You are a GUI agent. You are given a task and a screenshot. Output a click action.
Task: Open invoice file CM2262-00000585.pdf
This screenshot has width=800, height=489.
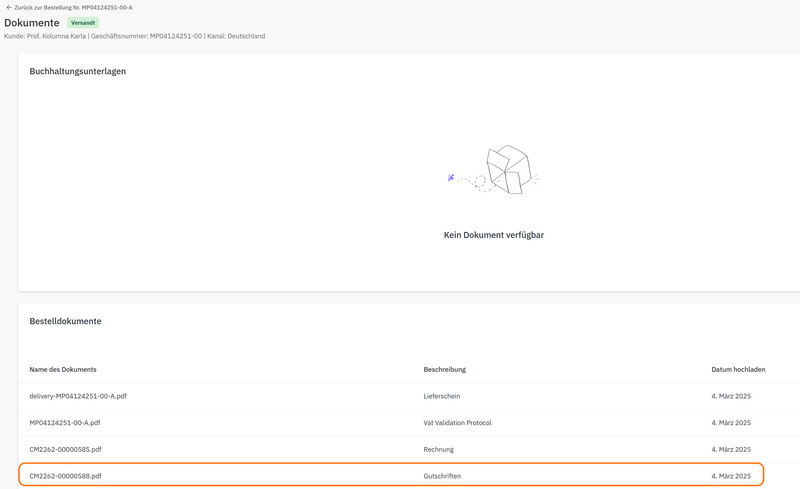(65, 449)
